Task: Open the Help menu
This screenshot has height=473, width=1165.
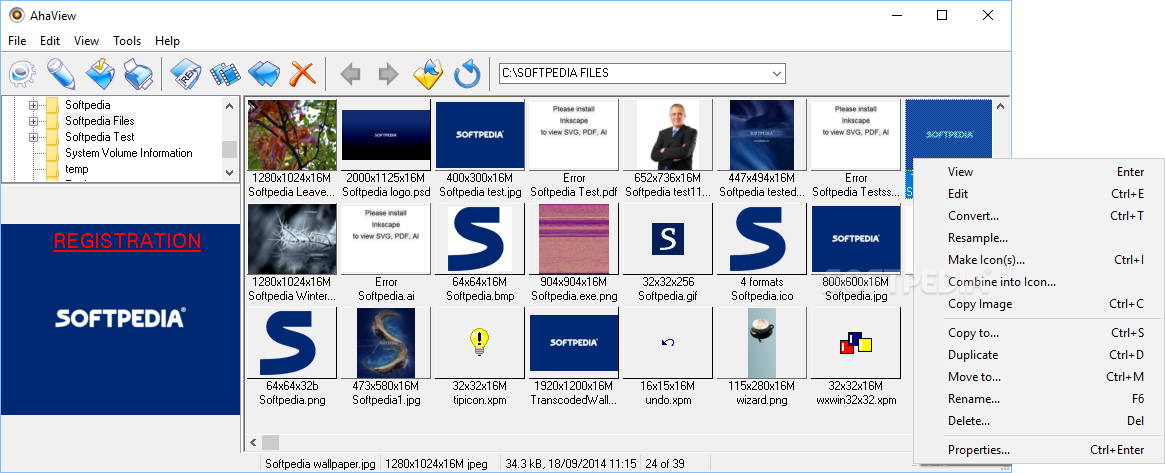Action: coord(167,41)
